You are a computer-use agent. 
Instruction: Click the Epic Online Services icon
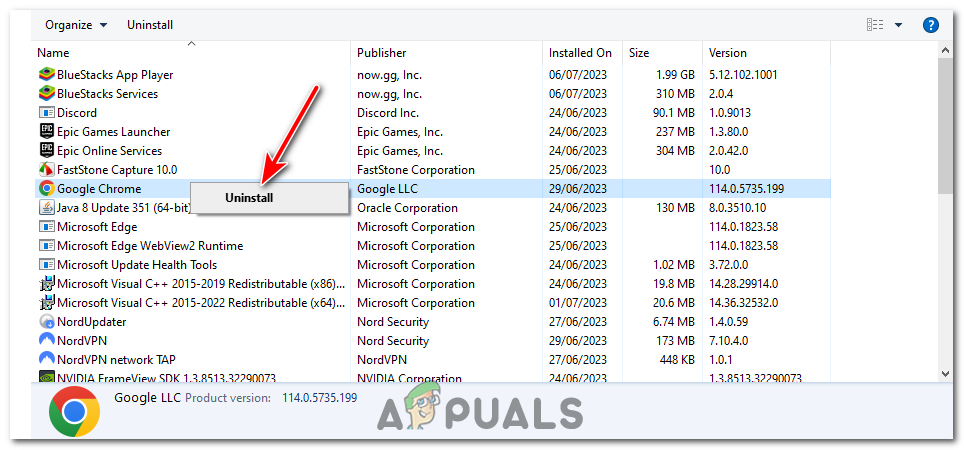point(46,151)
